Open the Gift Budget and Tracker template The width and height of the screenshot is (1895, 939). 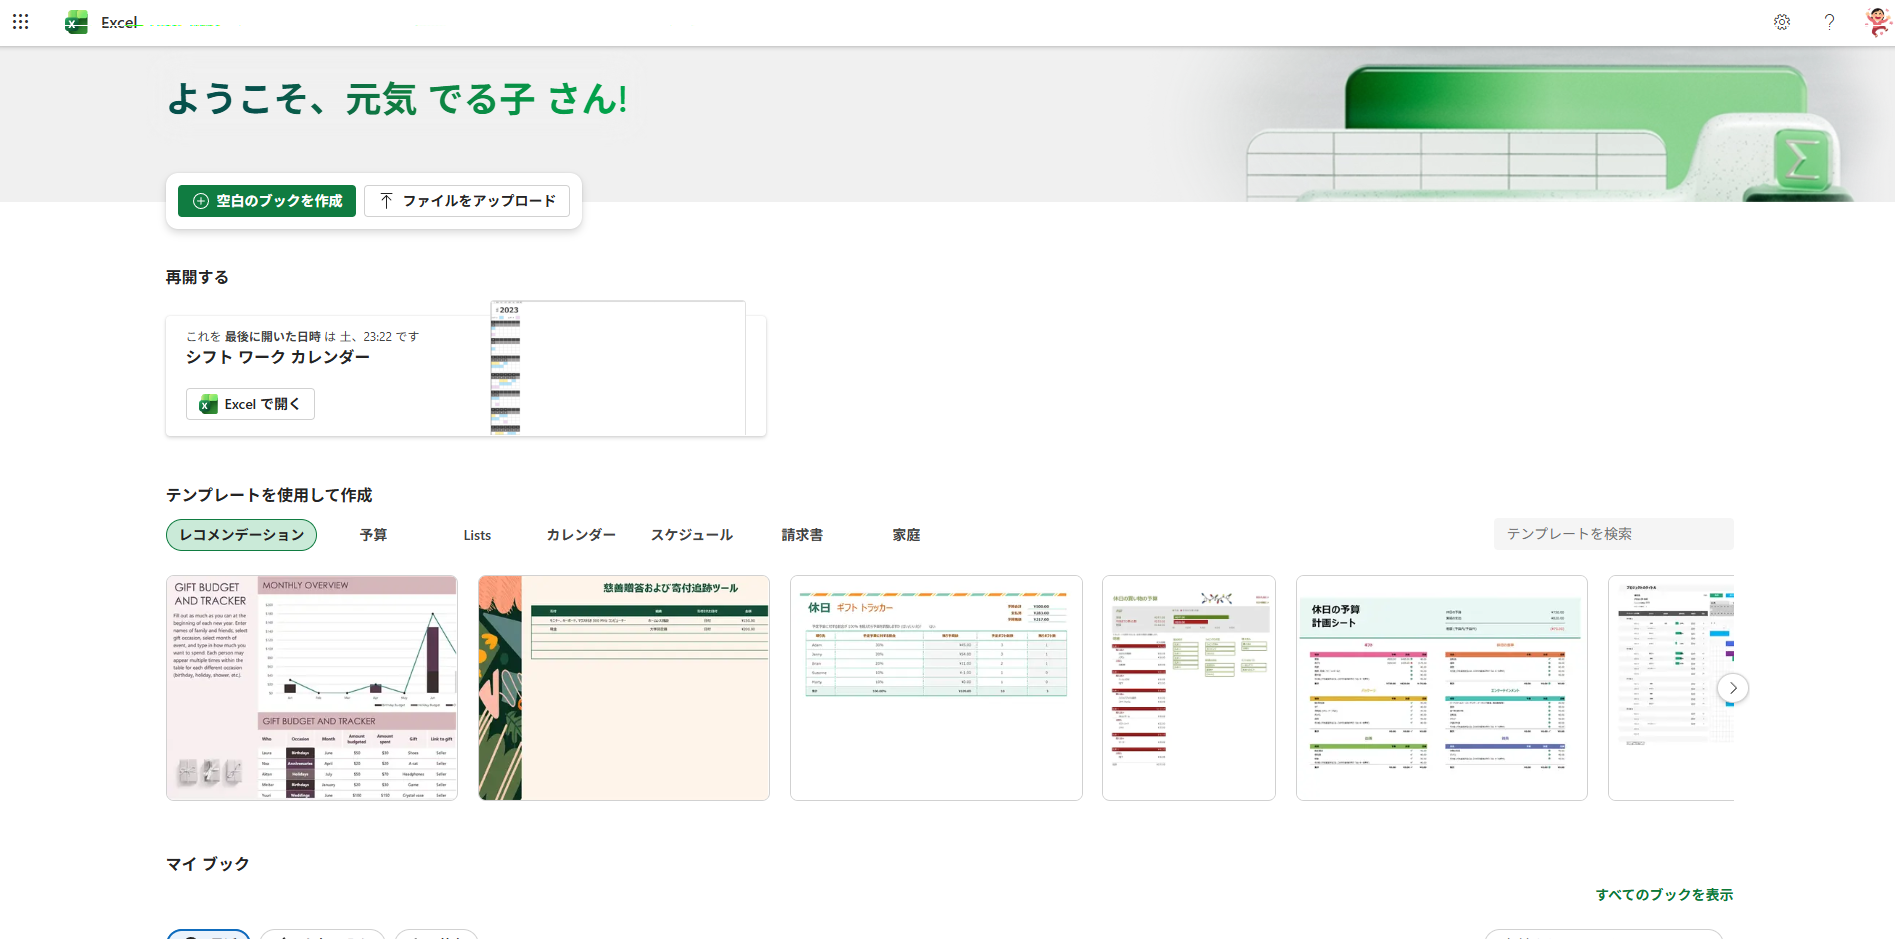pyautogui.click(x=312, y=688)
